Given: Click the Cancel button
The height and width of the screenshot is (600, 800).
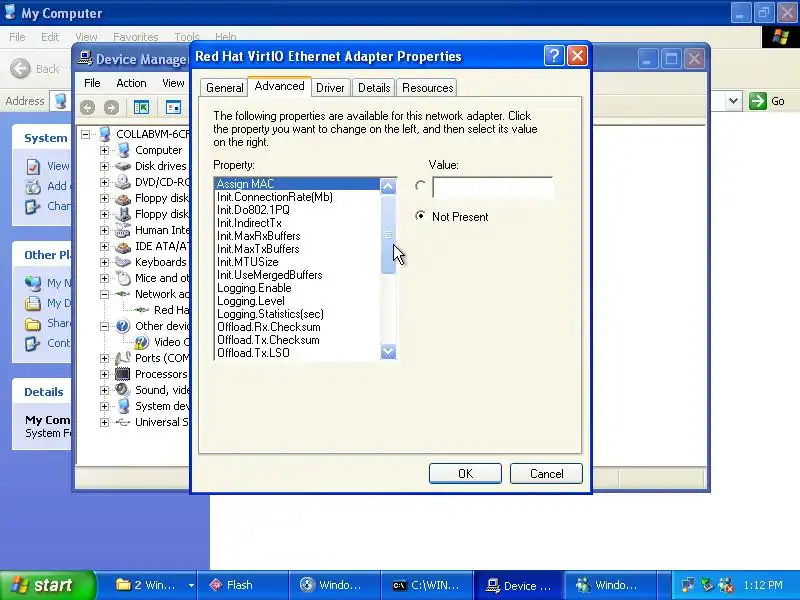Looking at the screenshot, I should (x=546, y=473).
